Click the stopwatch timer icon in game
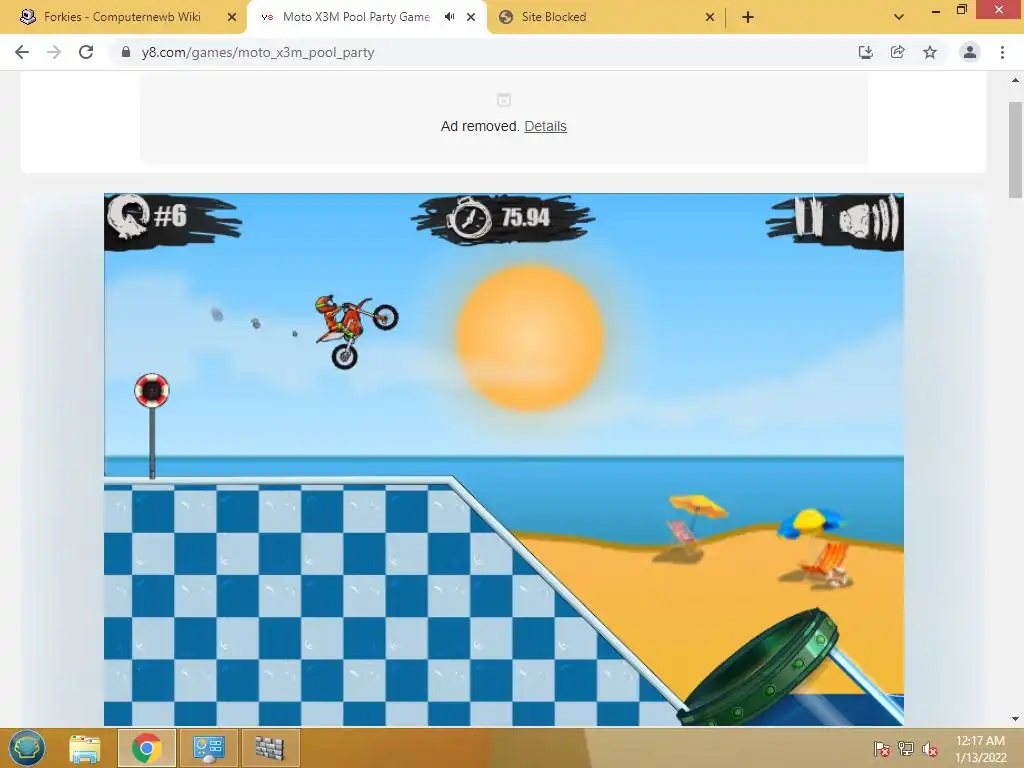The height and width of the screenshot is (768, 1024). click(468, 217)
